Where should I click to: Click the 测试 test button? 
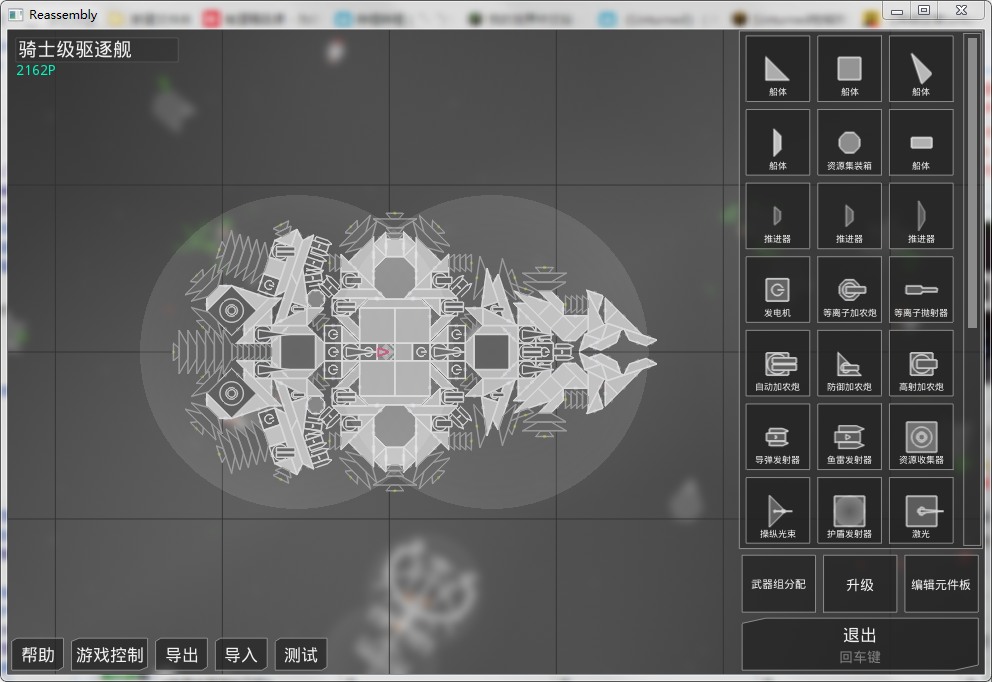tap(300, 655)
